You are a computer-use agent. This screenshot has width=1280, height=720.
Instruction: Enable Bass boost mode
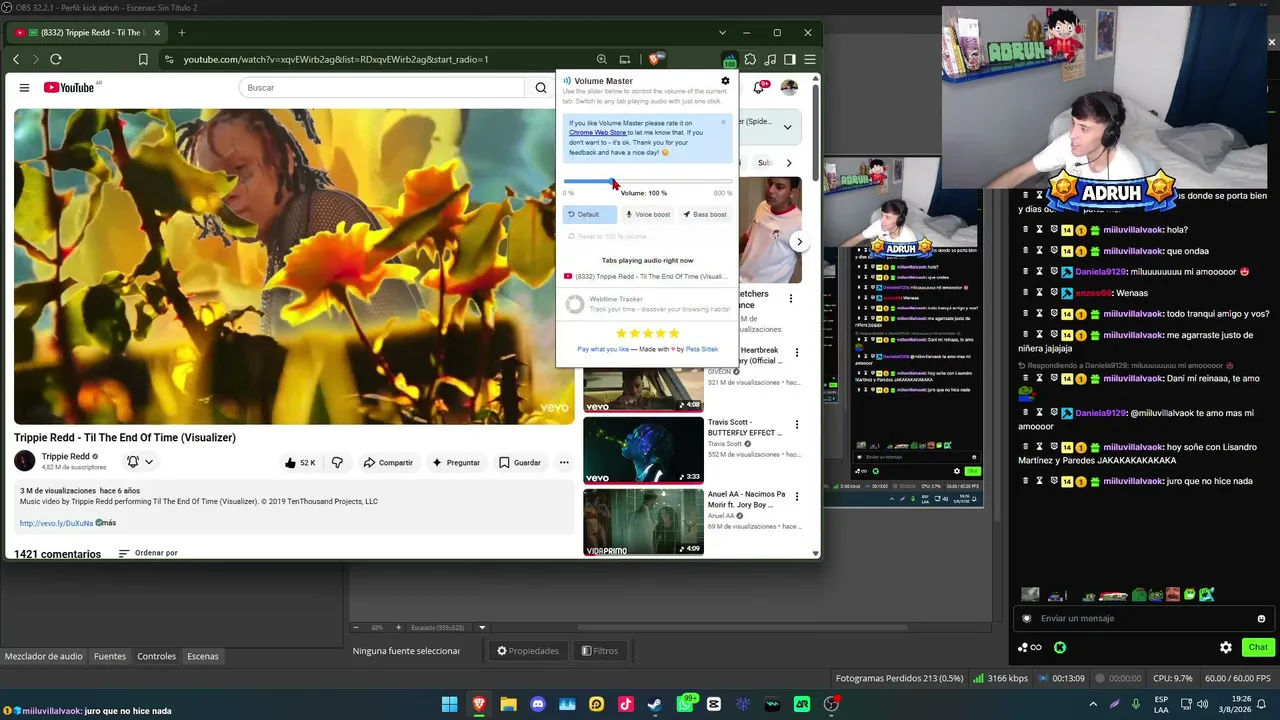(x=705, y=214)
